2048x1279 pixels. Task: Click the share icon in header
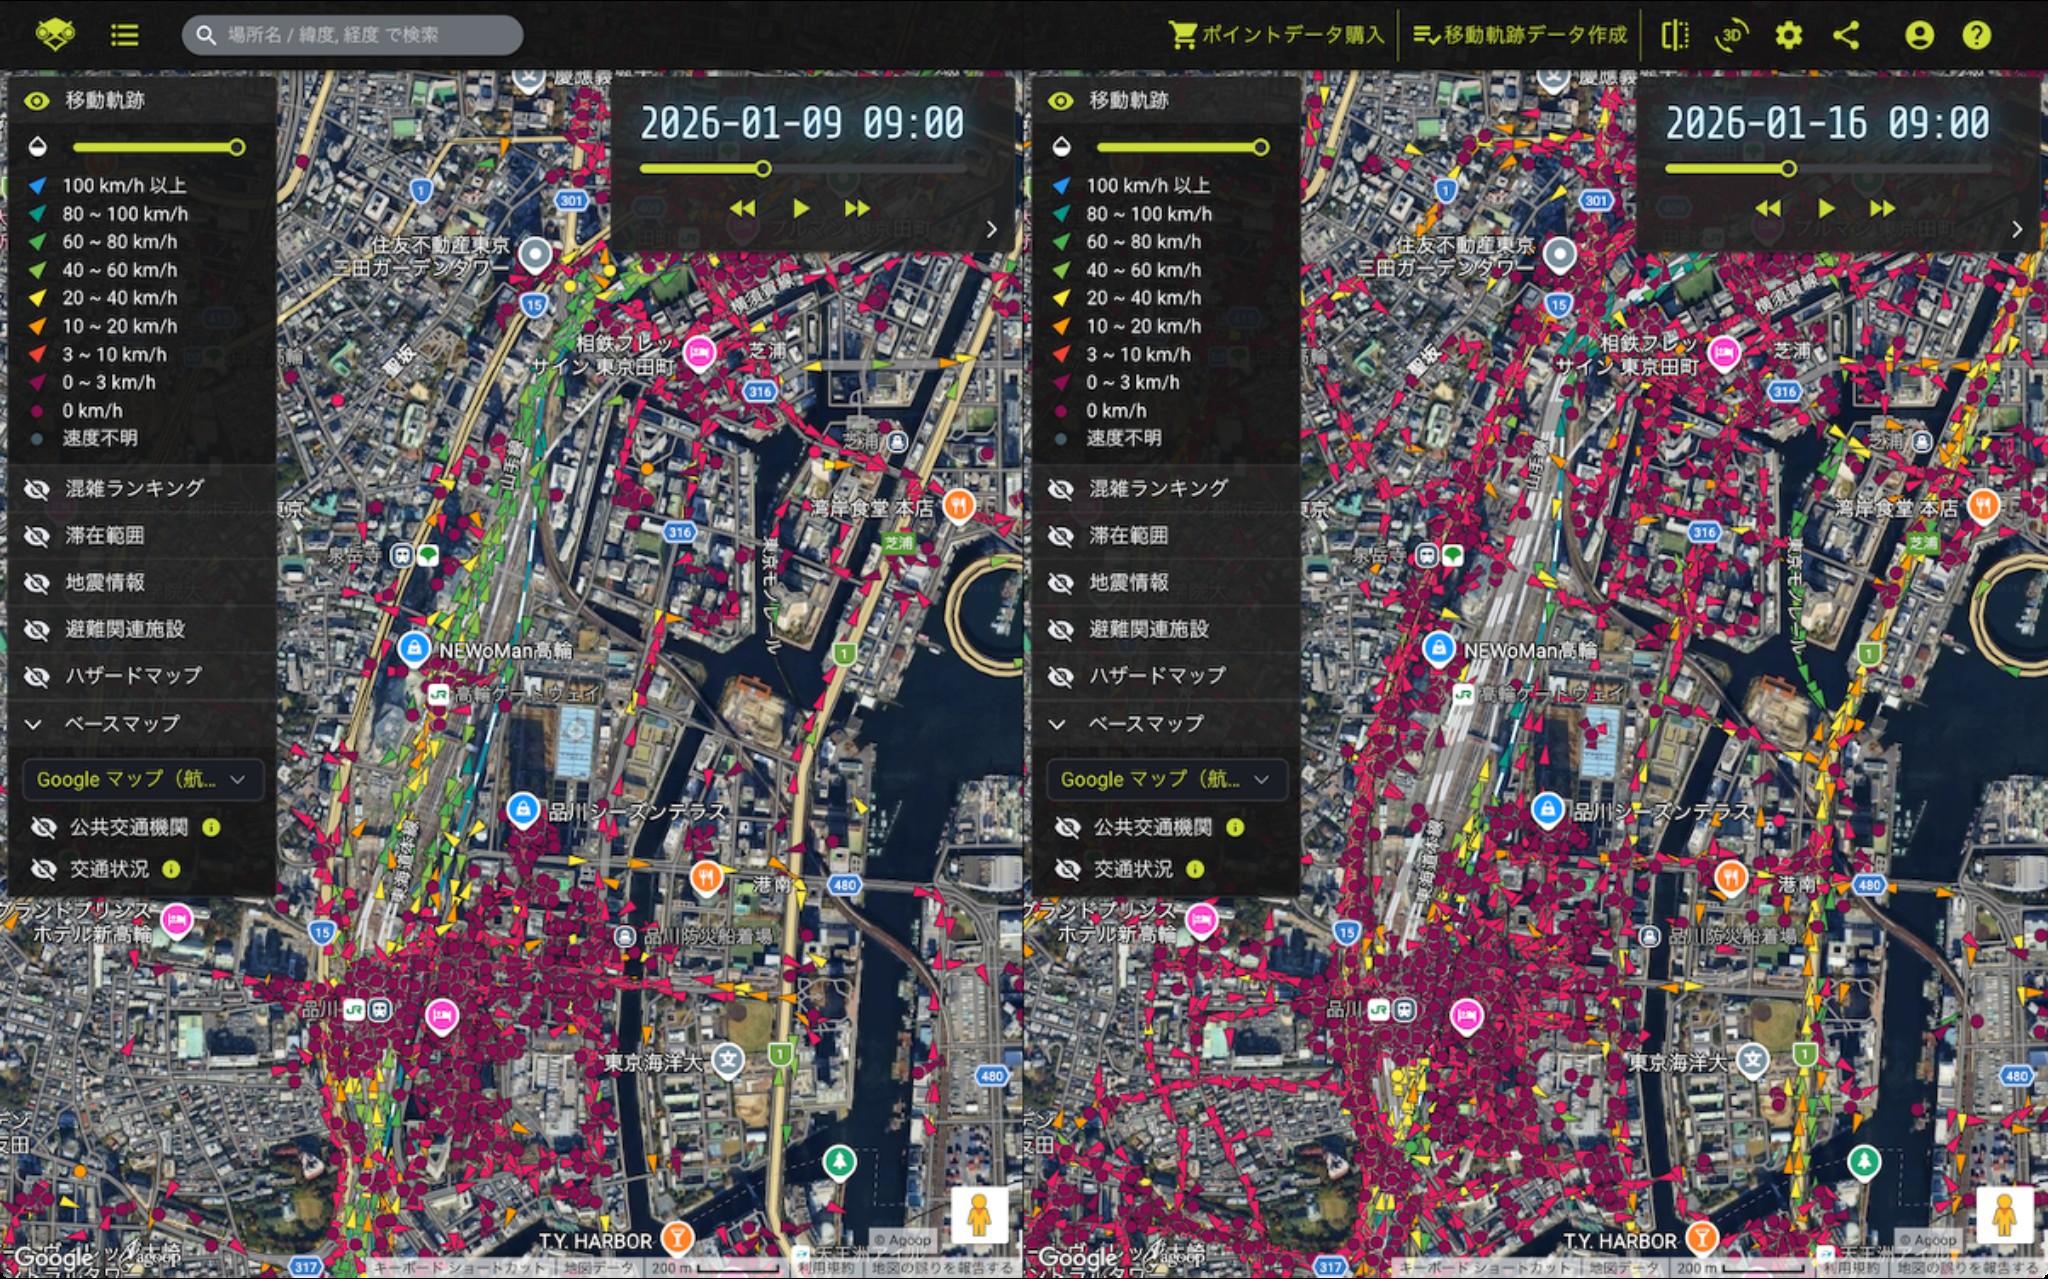click(1846, 36)
